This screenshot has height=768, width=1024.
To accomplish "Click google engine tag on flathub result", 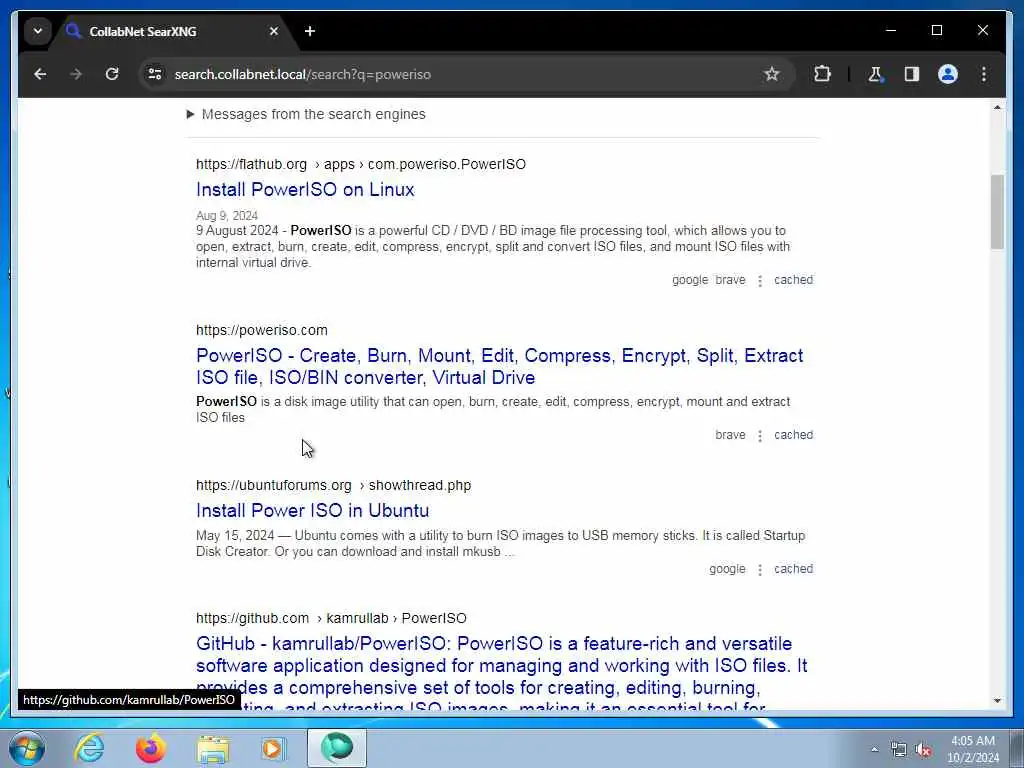I will pyautogui.click(x=690, y=280).
